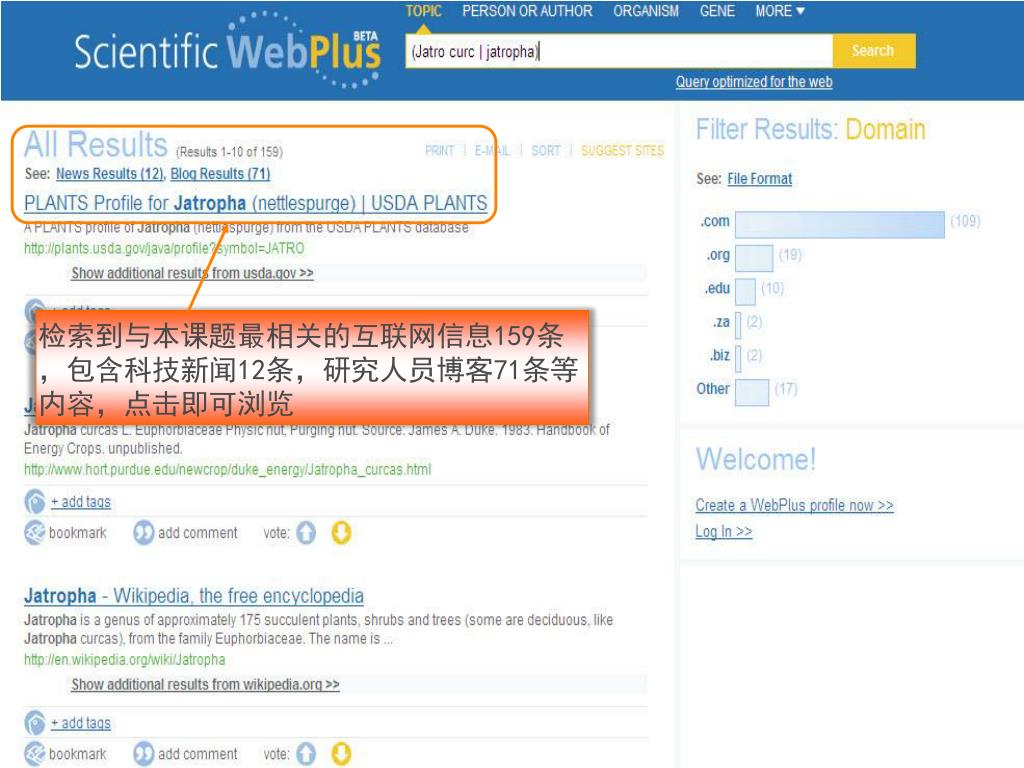Open the hort.purdue.edu URL
The height and width of the screenshot is (768, 1024).
[227, 470]
